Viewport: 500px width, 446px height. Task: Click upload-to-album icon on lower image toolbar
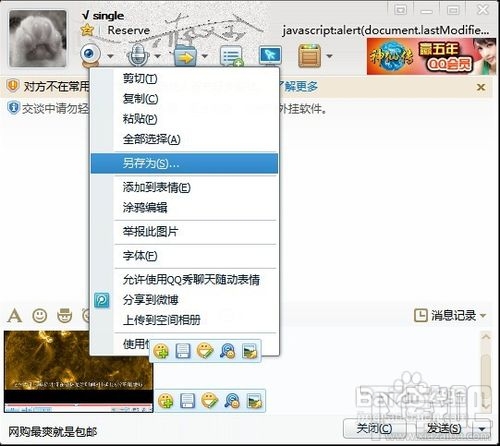coord(254,401)
